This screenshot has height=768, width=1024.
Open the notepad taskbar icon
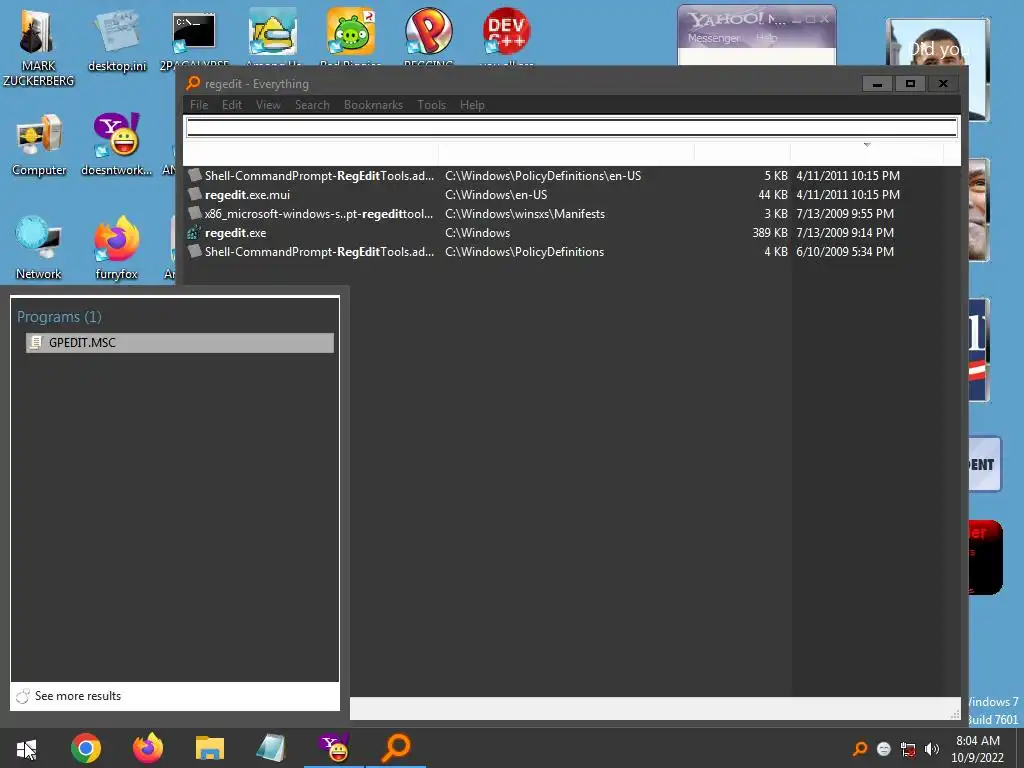click(x=271, y=748)
